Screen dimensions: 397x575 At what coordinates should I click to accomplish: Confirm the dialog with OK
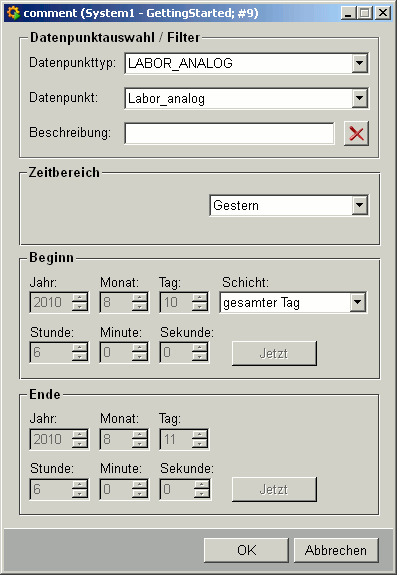(x=246, y=550)
